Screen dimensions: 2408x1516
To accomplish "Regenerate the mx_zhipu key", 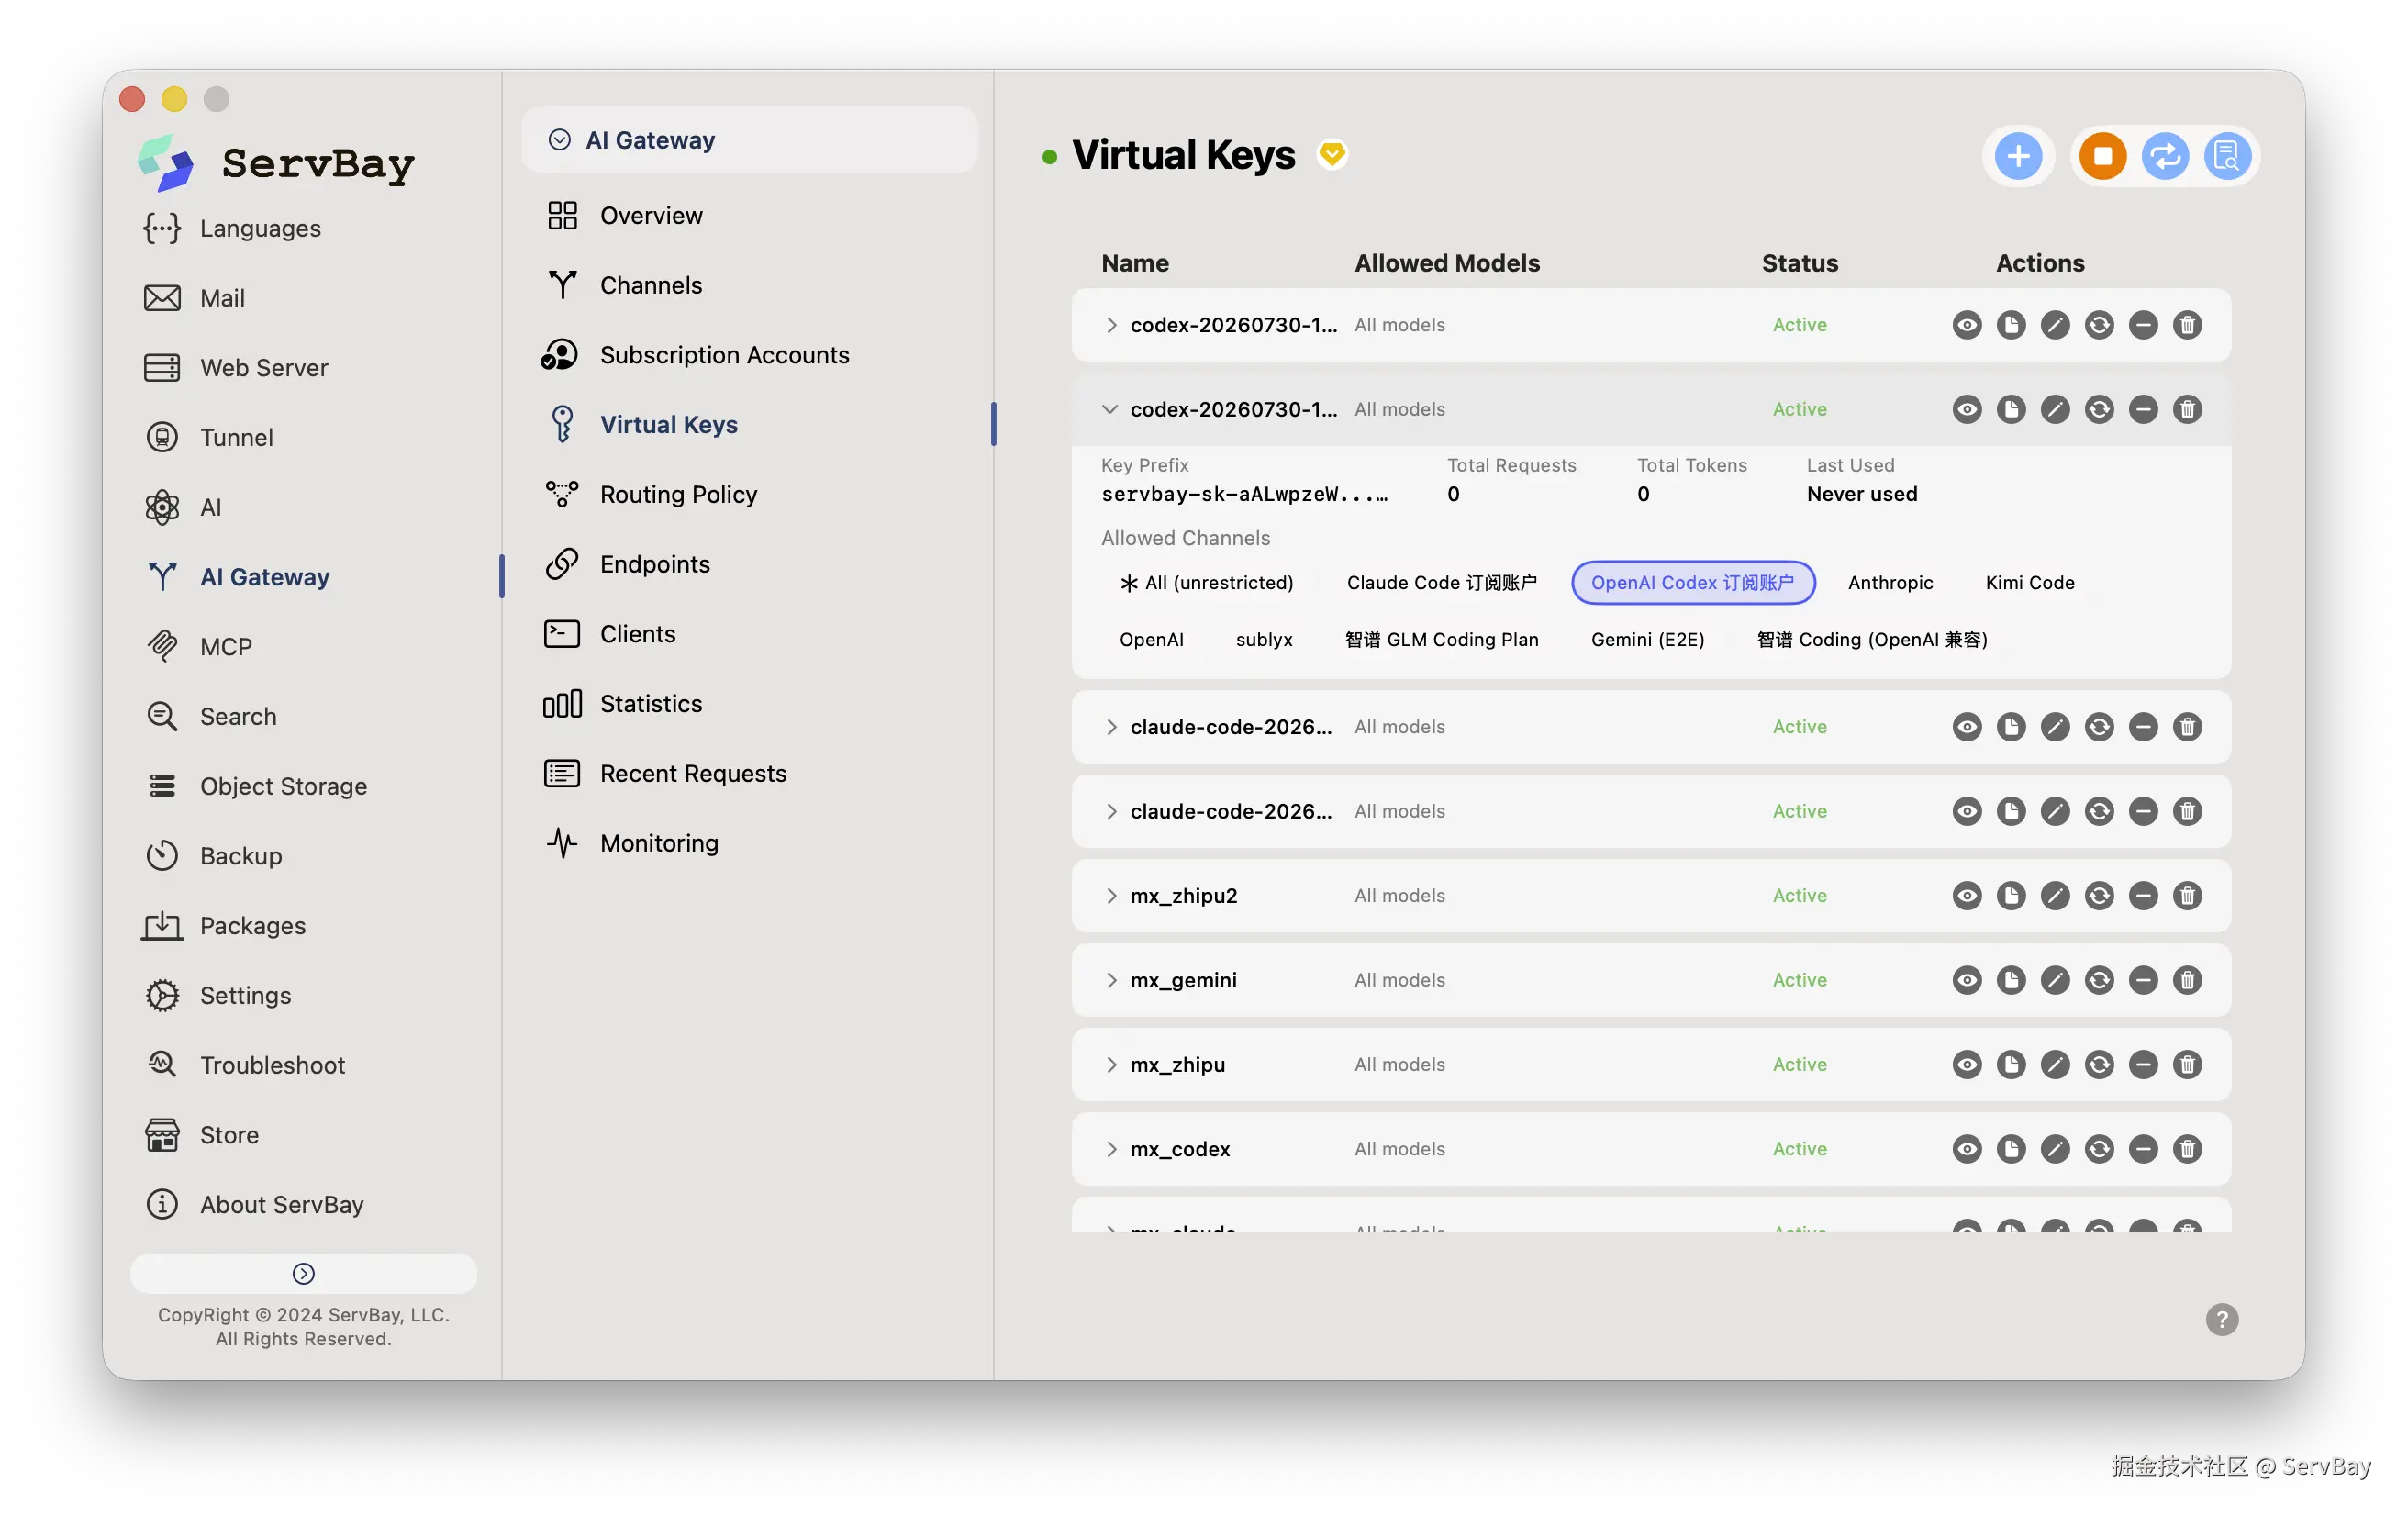I will tap(2098, 1064).
